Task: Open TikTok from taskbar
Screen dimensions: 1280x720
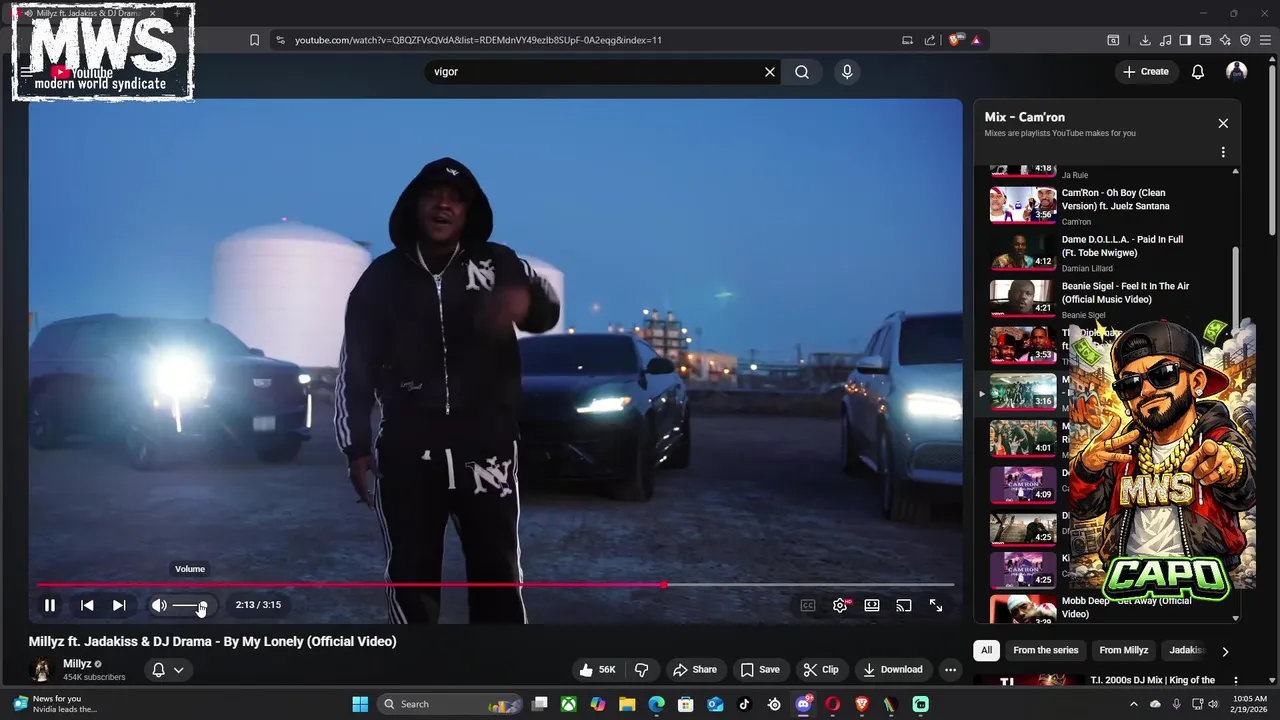Action: 744,704
